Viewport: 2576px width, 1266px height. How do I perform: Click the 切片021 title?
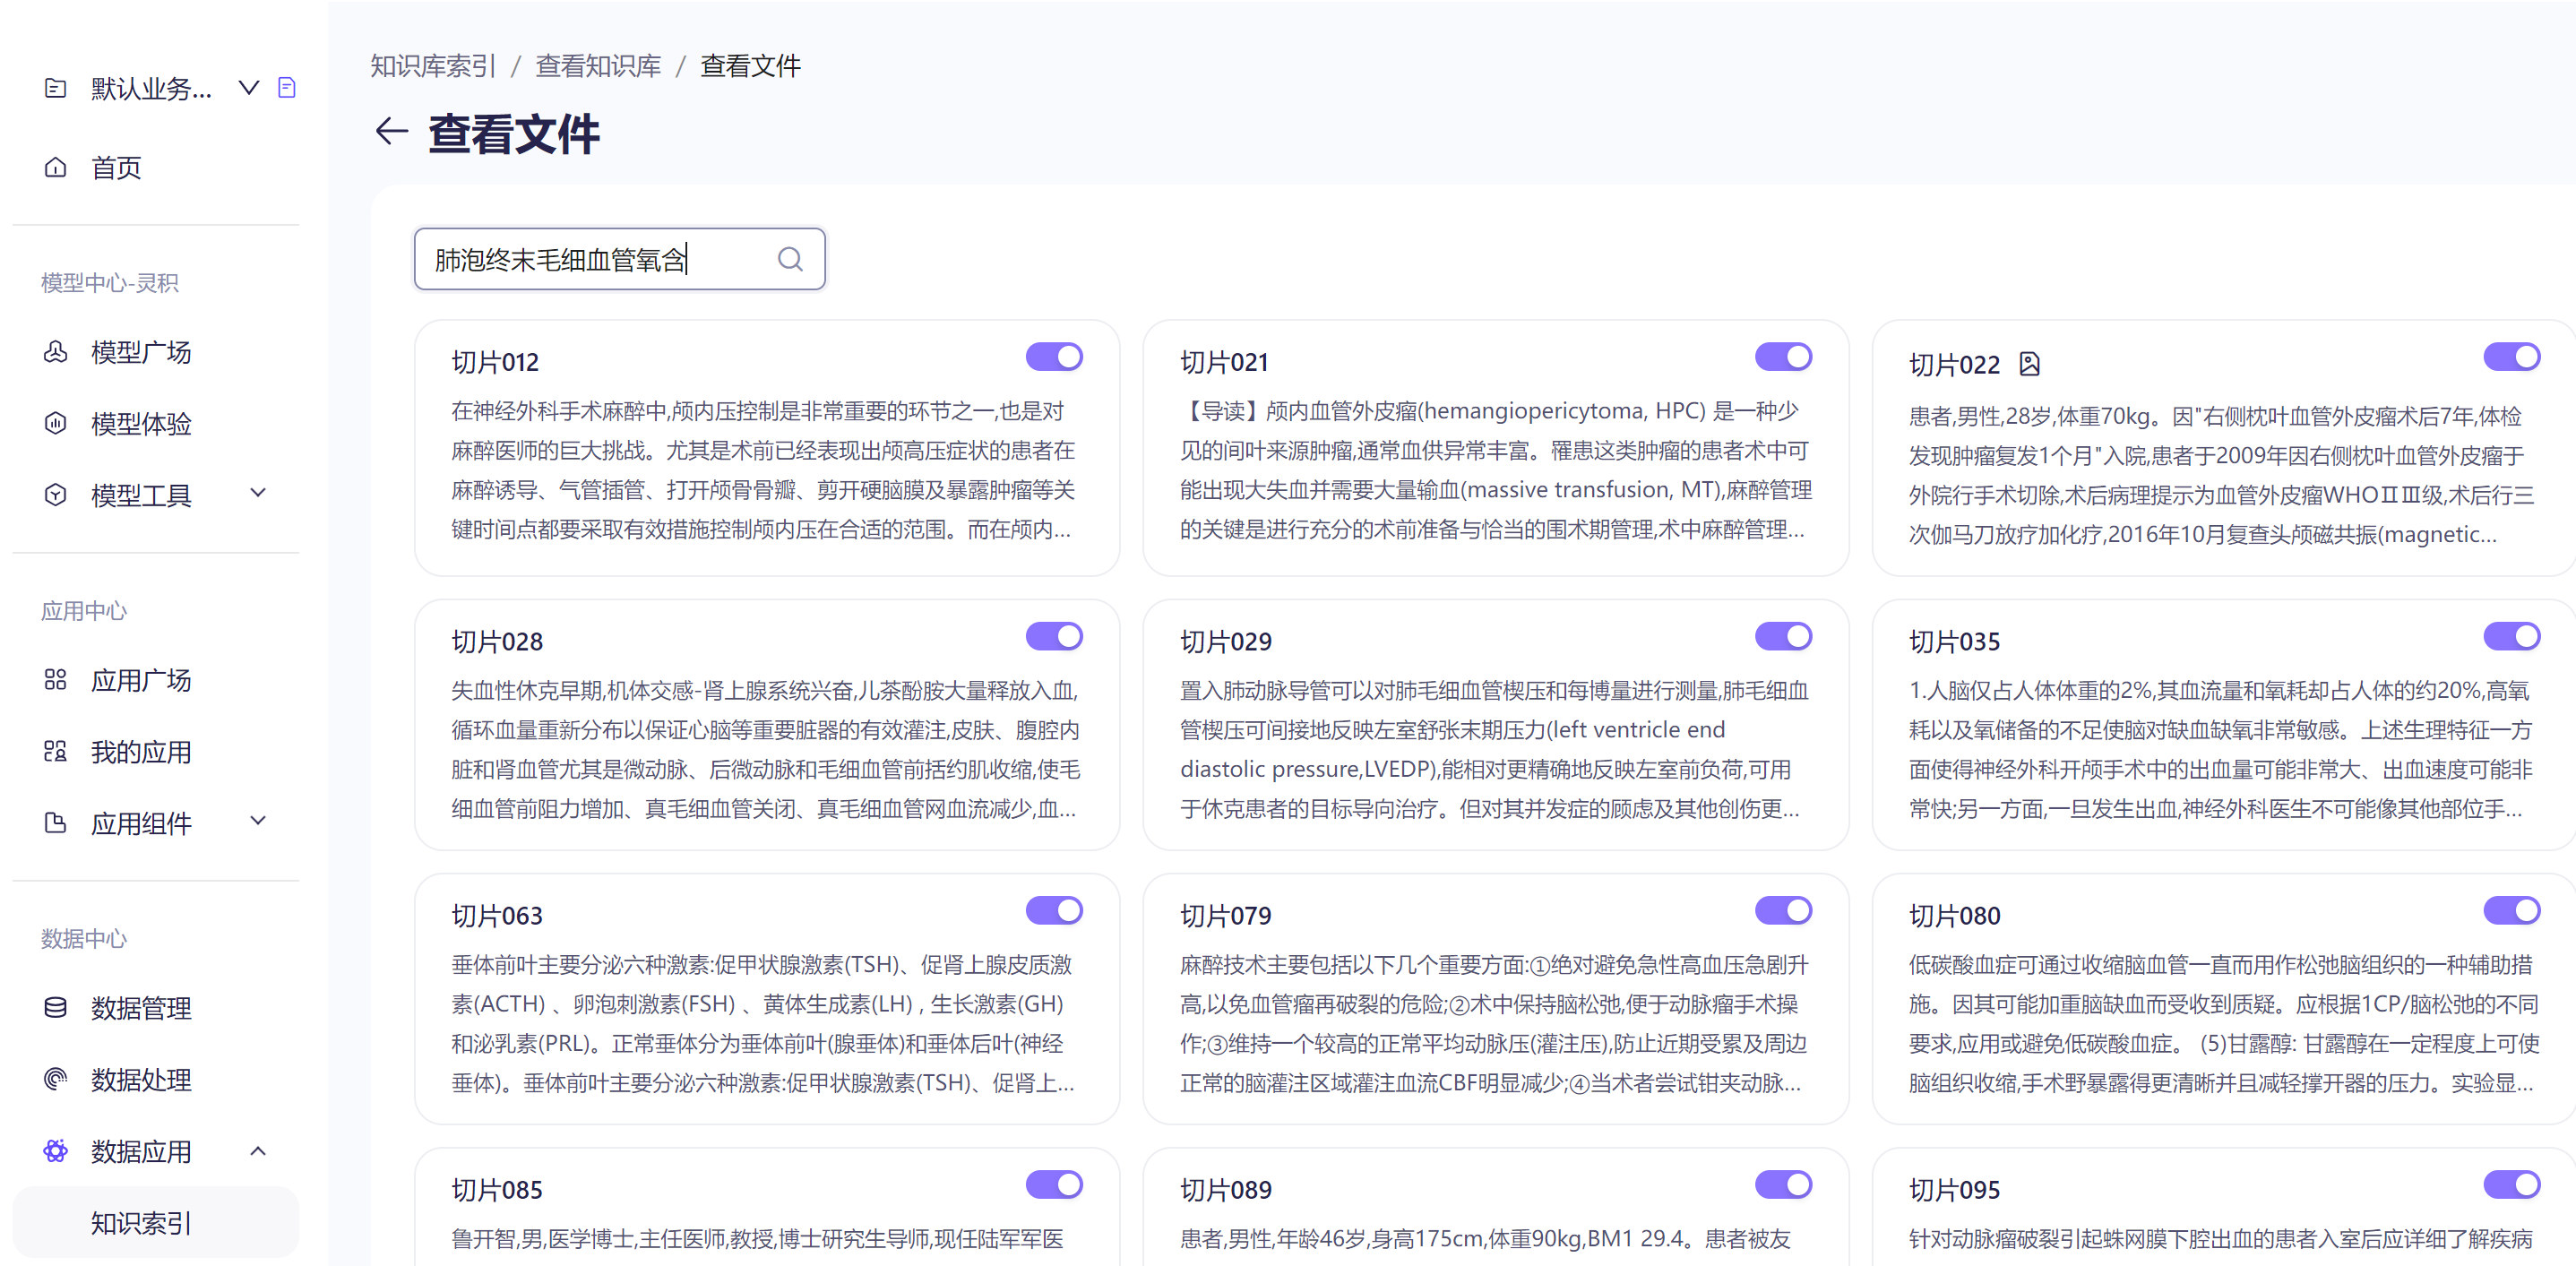1224,362
